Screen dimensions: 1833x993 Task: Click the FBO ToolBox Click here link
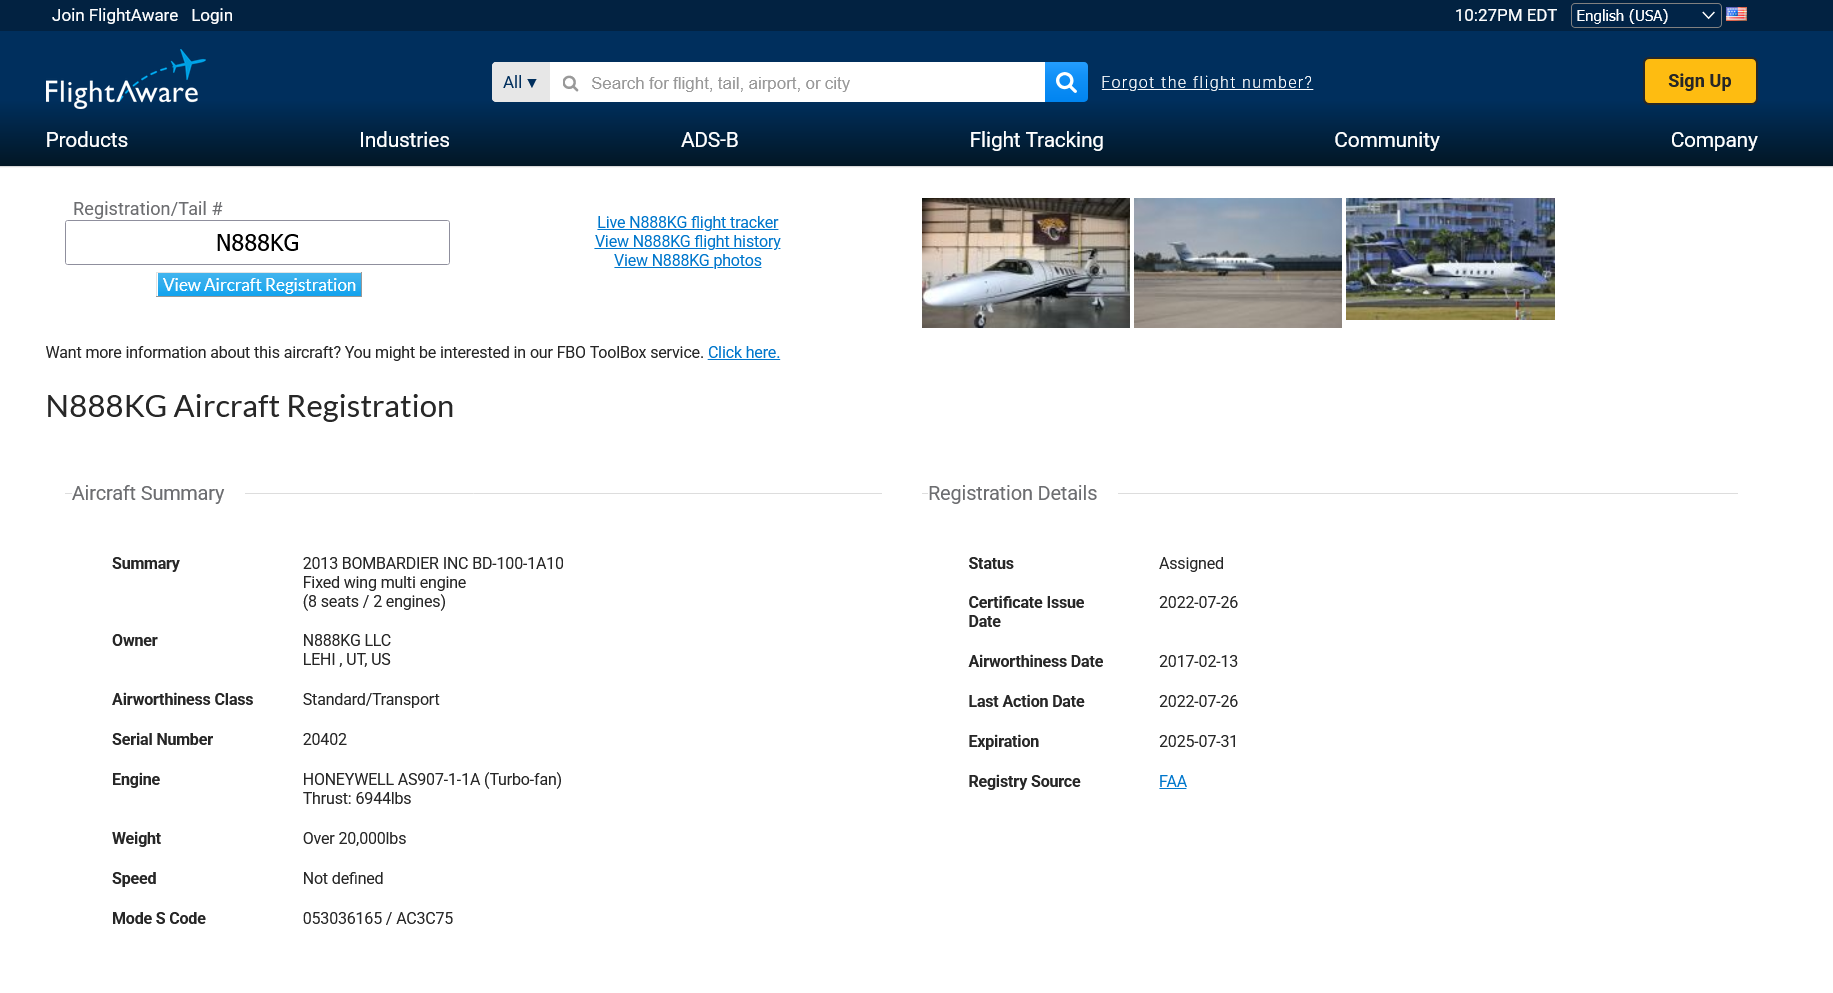pos(744,352)
